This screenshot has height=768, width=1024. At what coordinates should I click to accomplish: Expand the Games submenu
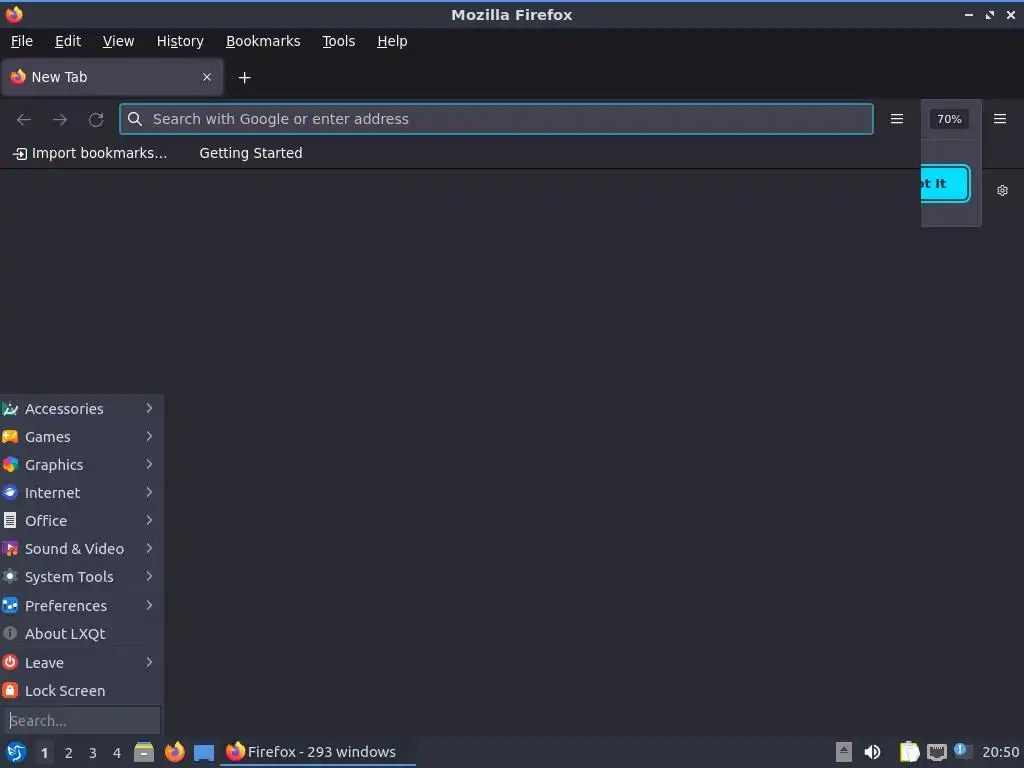(82, 437)
